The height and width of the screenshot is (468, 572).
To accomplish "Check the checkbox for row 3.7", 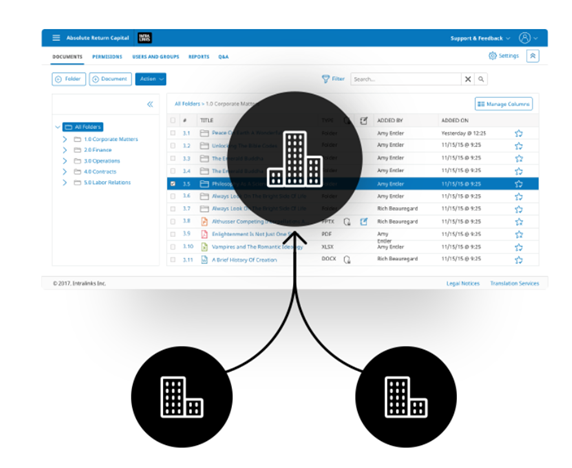I will [173, 209].
